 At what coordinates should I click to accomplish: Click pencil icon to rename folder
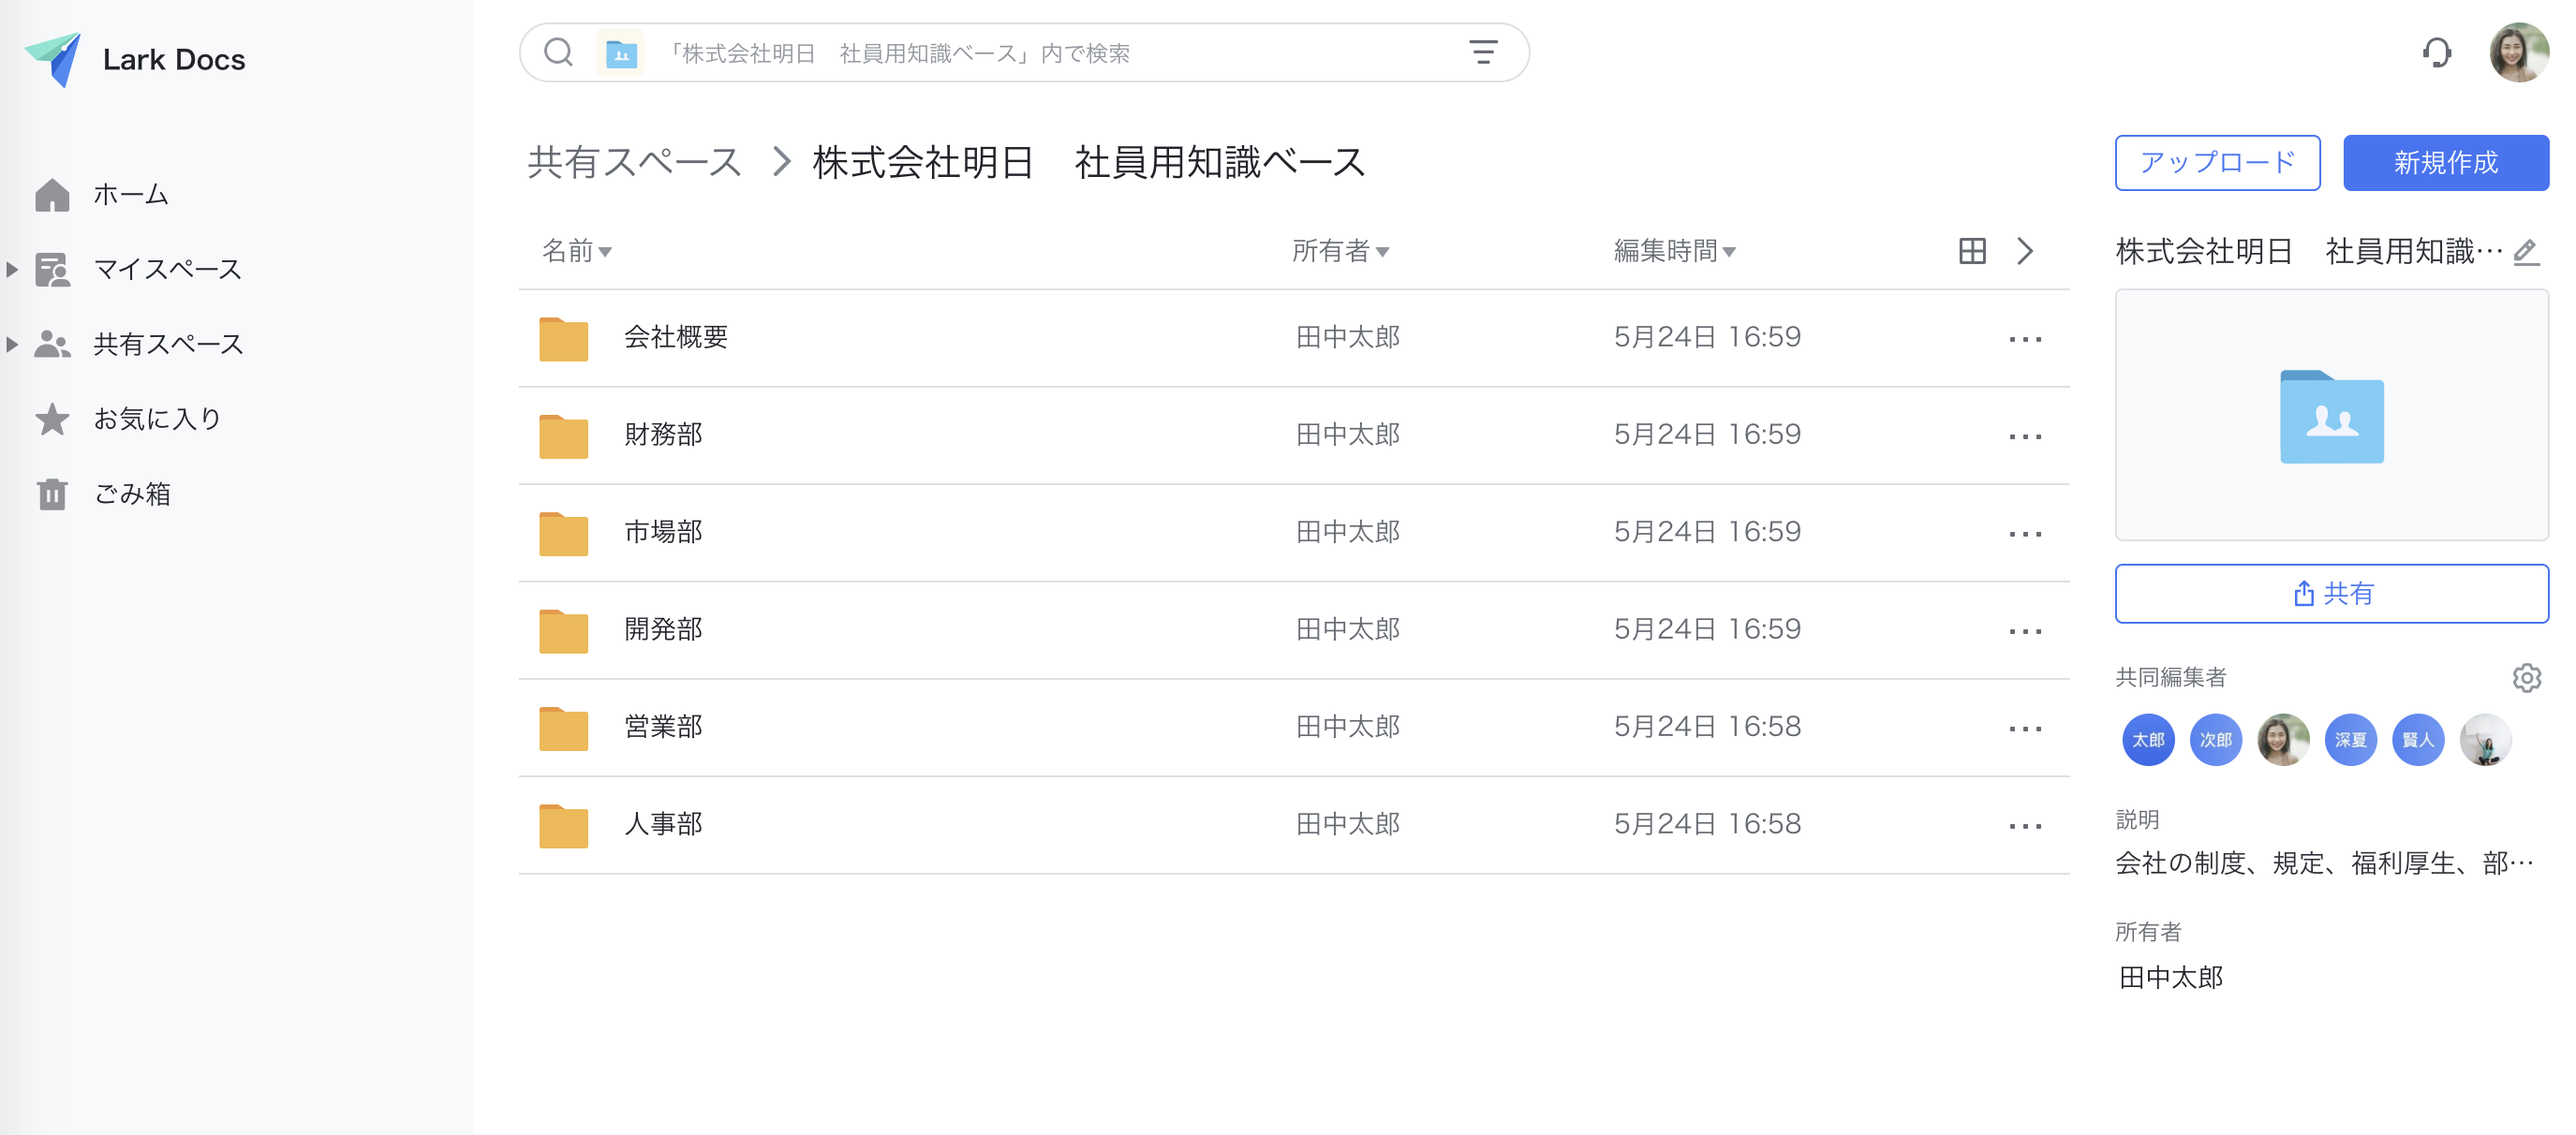(x=2526, y=251)
